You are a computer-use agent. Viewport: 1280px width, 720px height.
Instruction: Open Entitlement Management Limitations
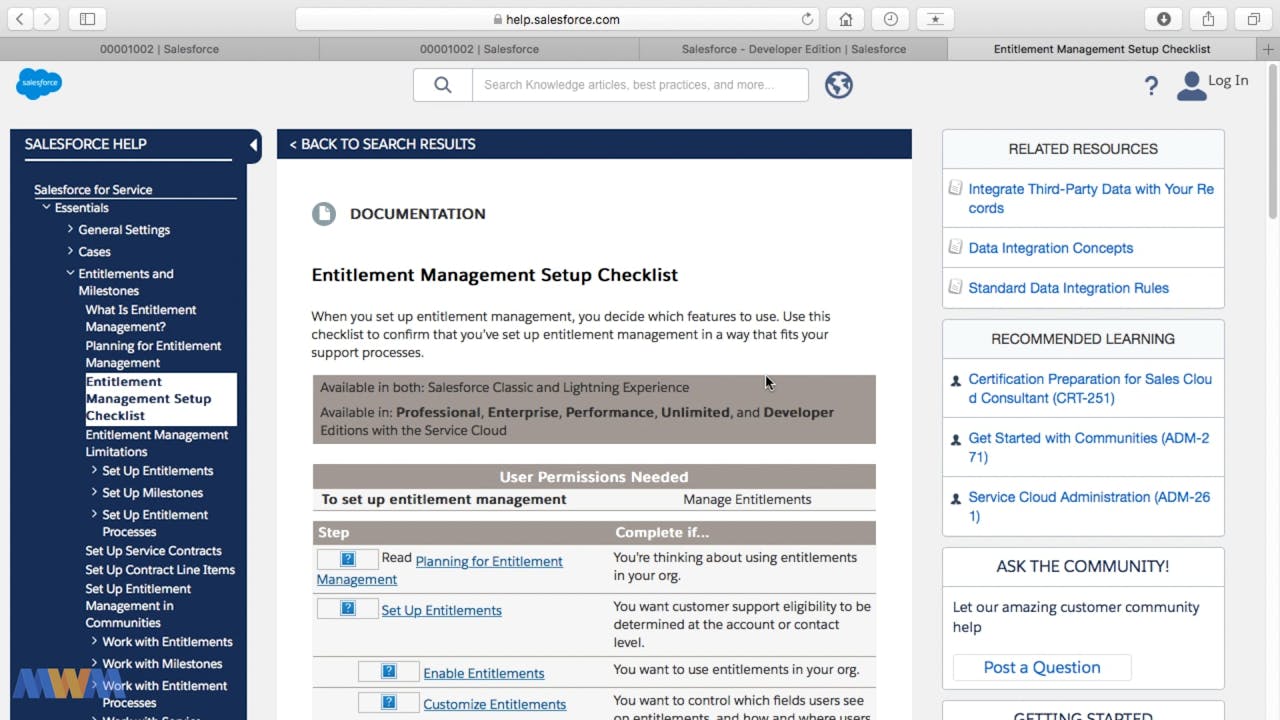pos(157,443)
